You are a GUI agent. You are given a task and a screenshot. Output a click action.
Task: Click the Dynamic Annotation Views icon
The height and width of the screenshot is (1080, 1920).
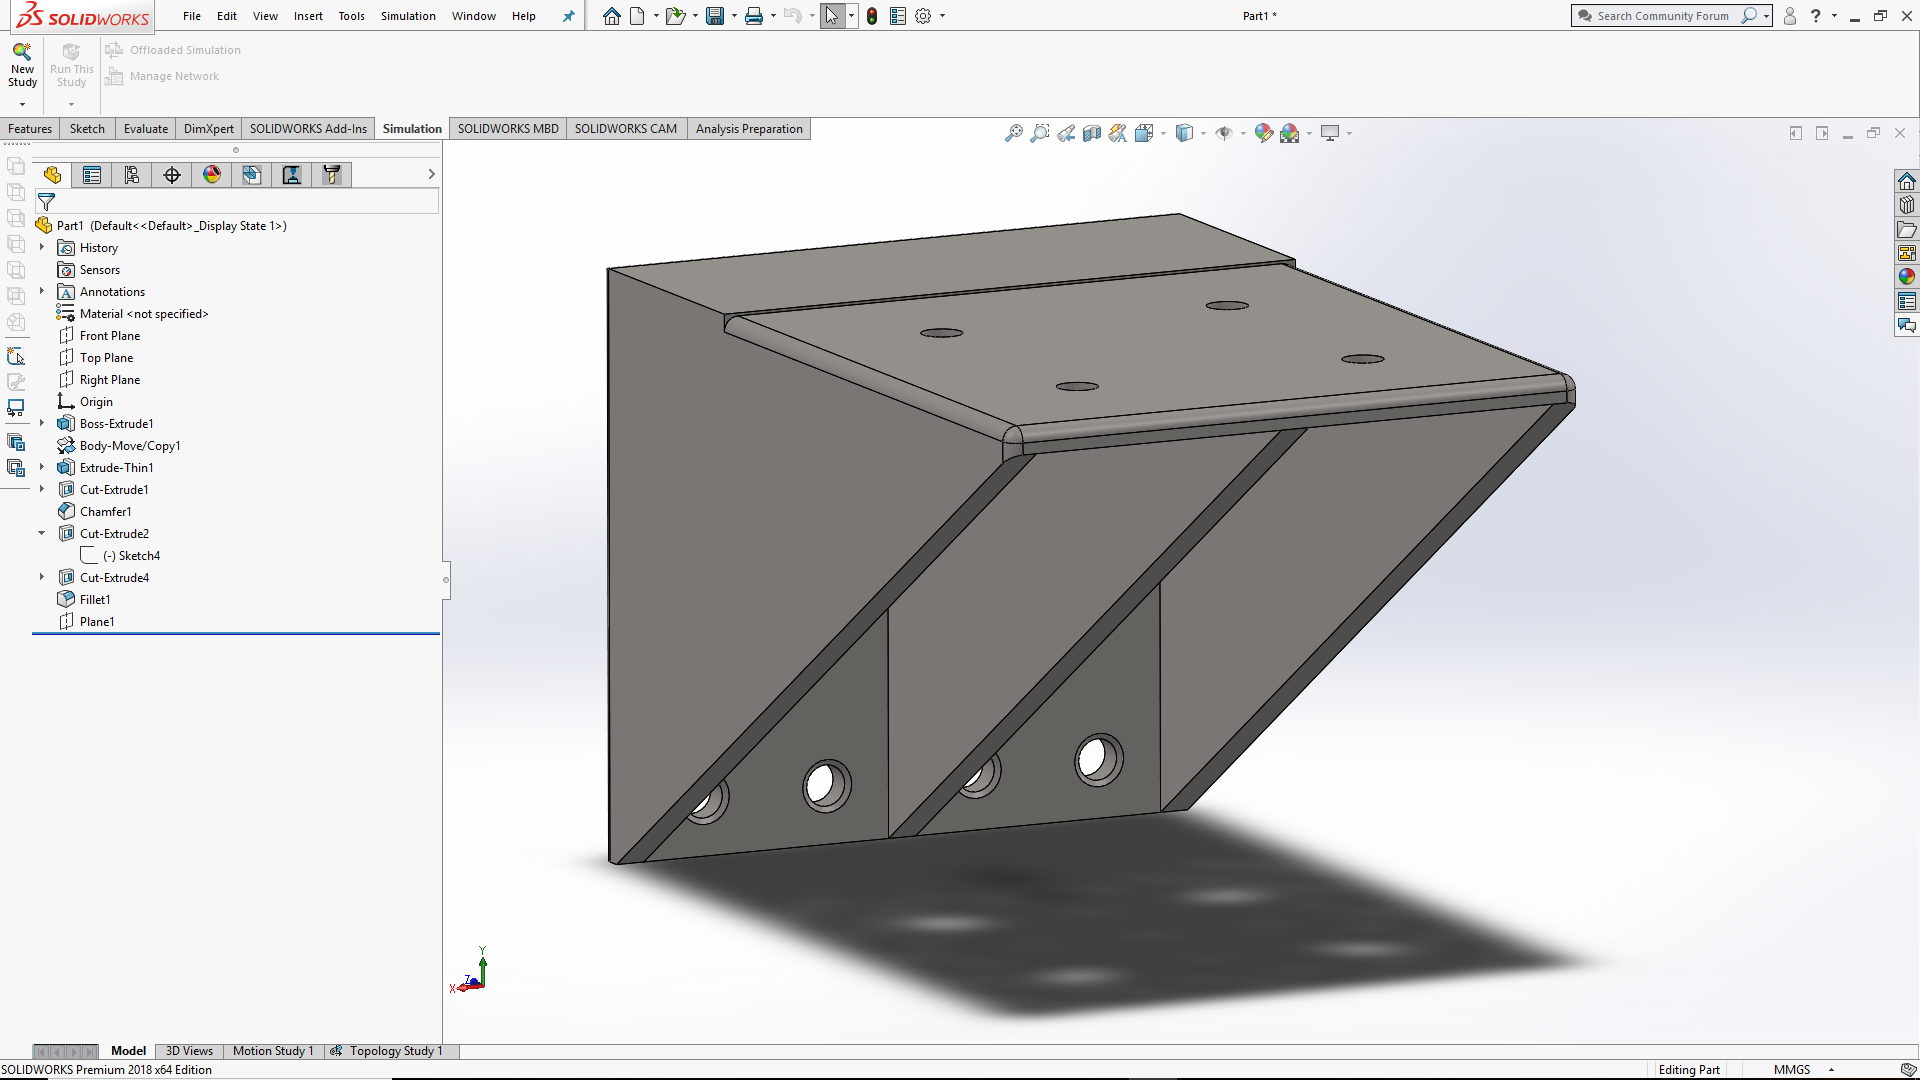[1118, 133]
